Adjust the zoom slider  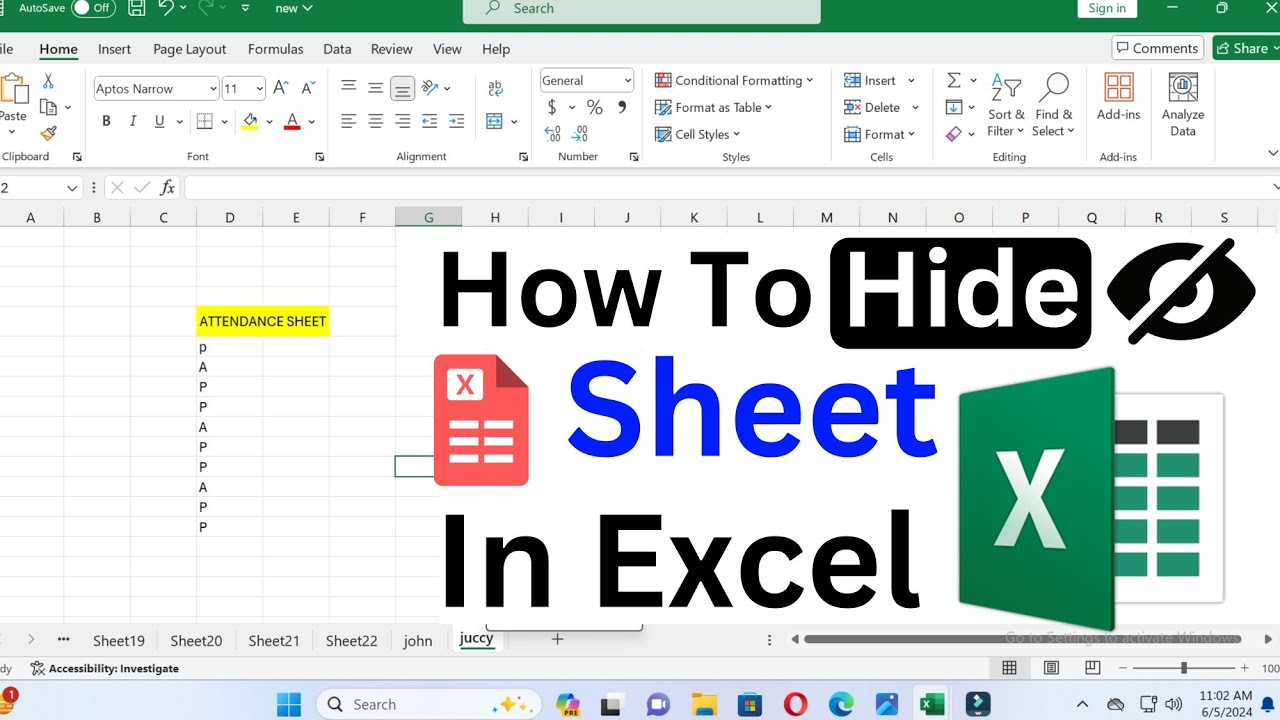click(1184, 668)
